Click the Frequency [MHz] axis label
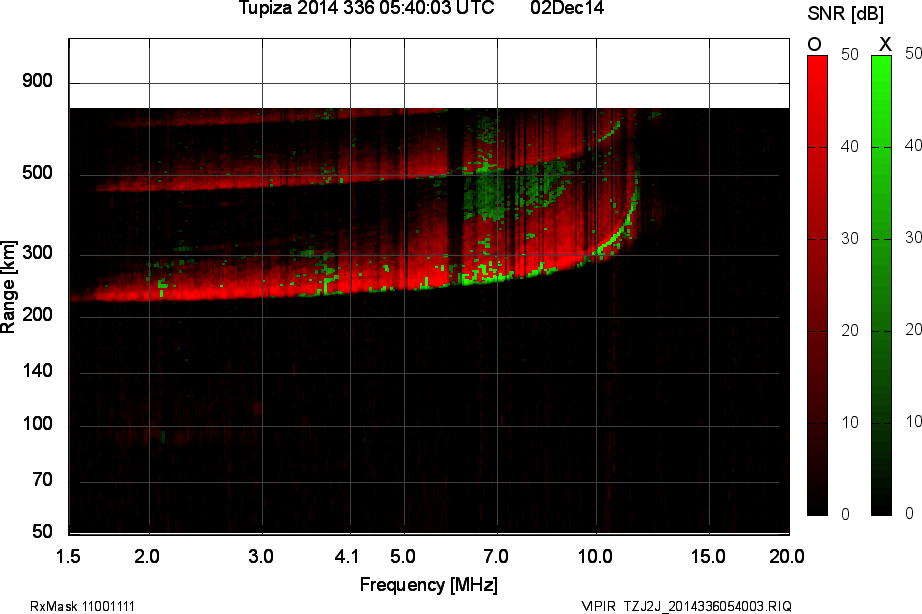922x614 pixels. click(x=428, y=584)
